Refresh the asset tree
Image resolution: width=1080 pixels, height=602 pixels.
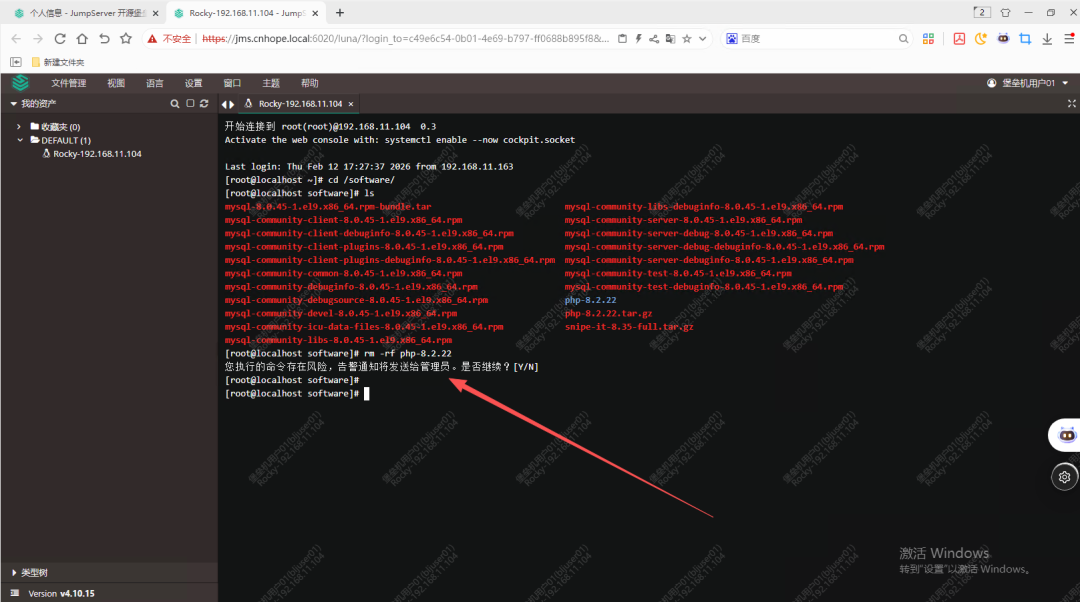[204, 103]
